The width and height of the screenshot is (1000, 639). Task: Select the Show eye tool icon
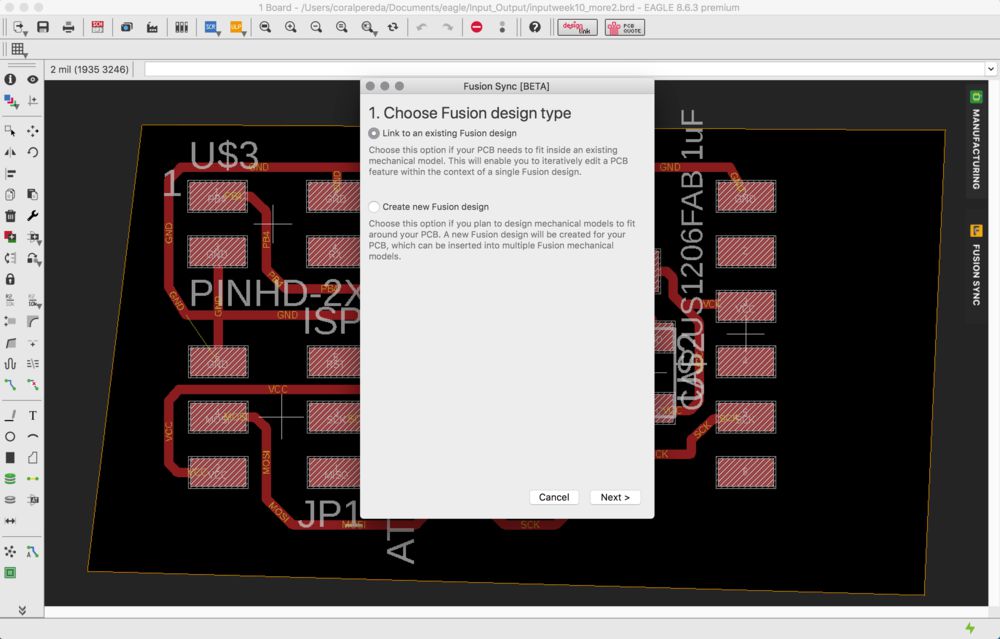[33, 80]
